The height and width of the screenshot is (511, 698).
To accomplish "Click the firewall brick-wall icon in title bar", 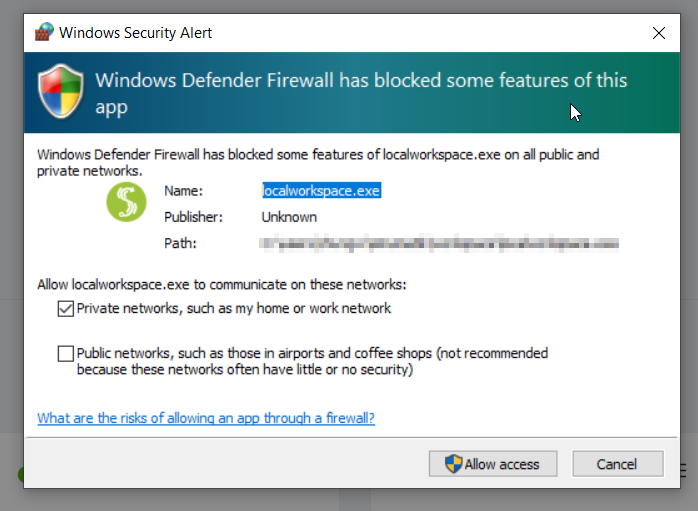I will (44, 32).
